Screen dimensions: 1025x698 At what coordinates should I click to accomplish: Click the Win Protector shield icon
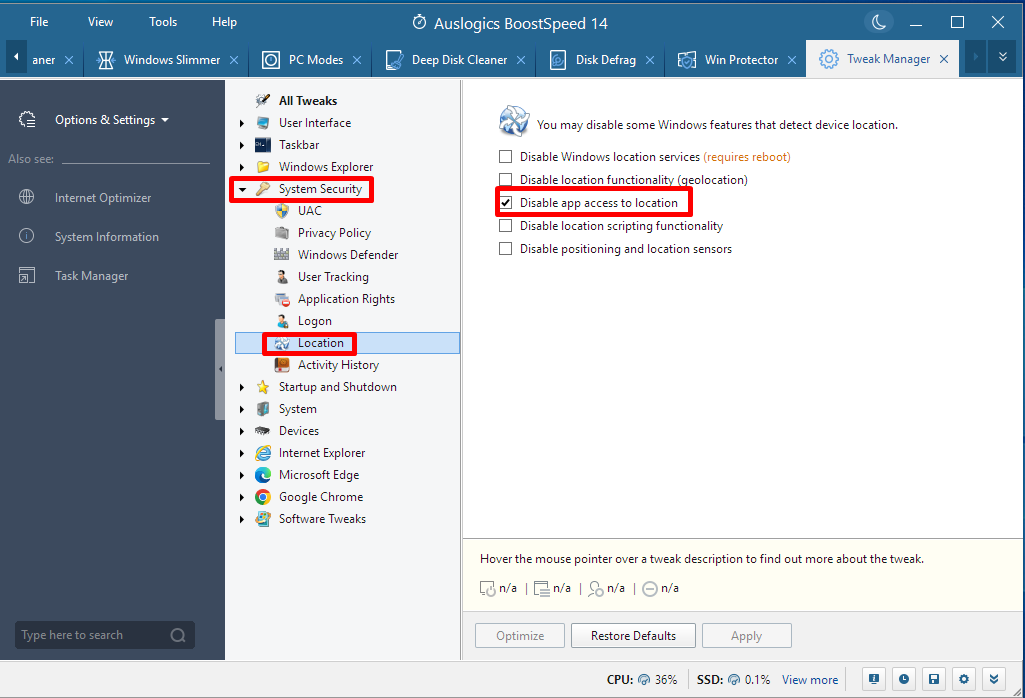click(x=686, y=60)
